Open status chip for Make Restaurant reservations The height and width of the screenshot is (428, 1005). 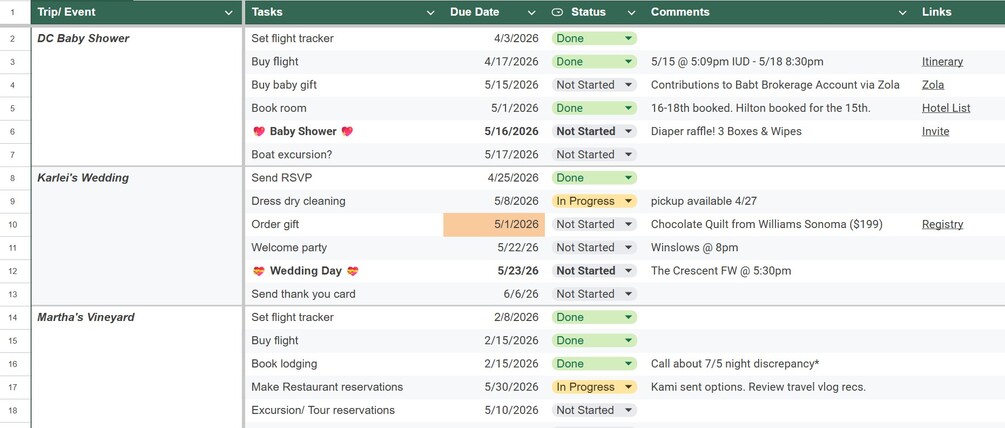click(594, 387)
